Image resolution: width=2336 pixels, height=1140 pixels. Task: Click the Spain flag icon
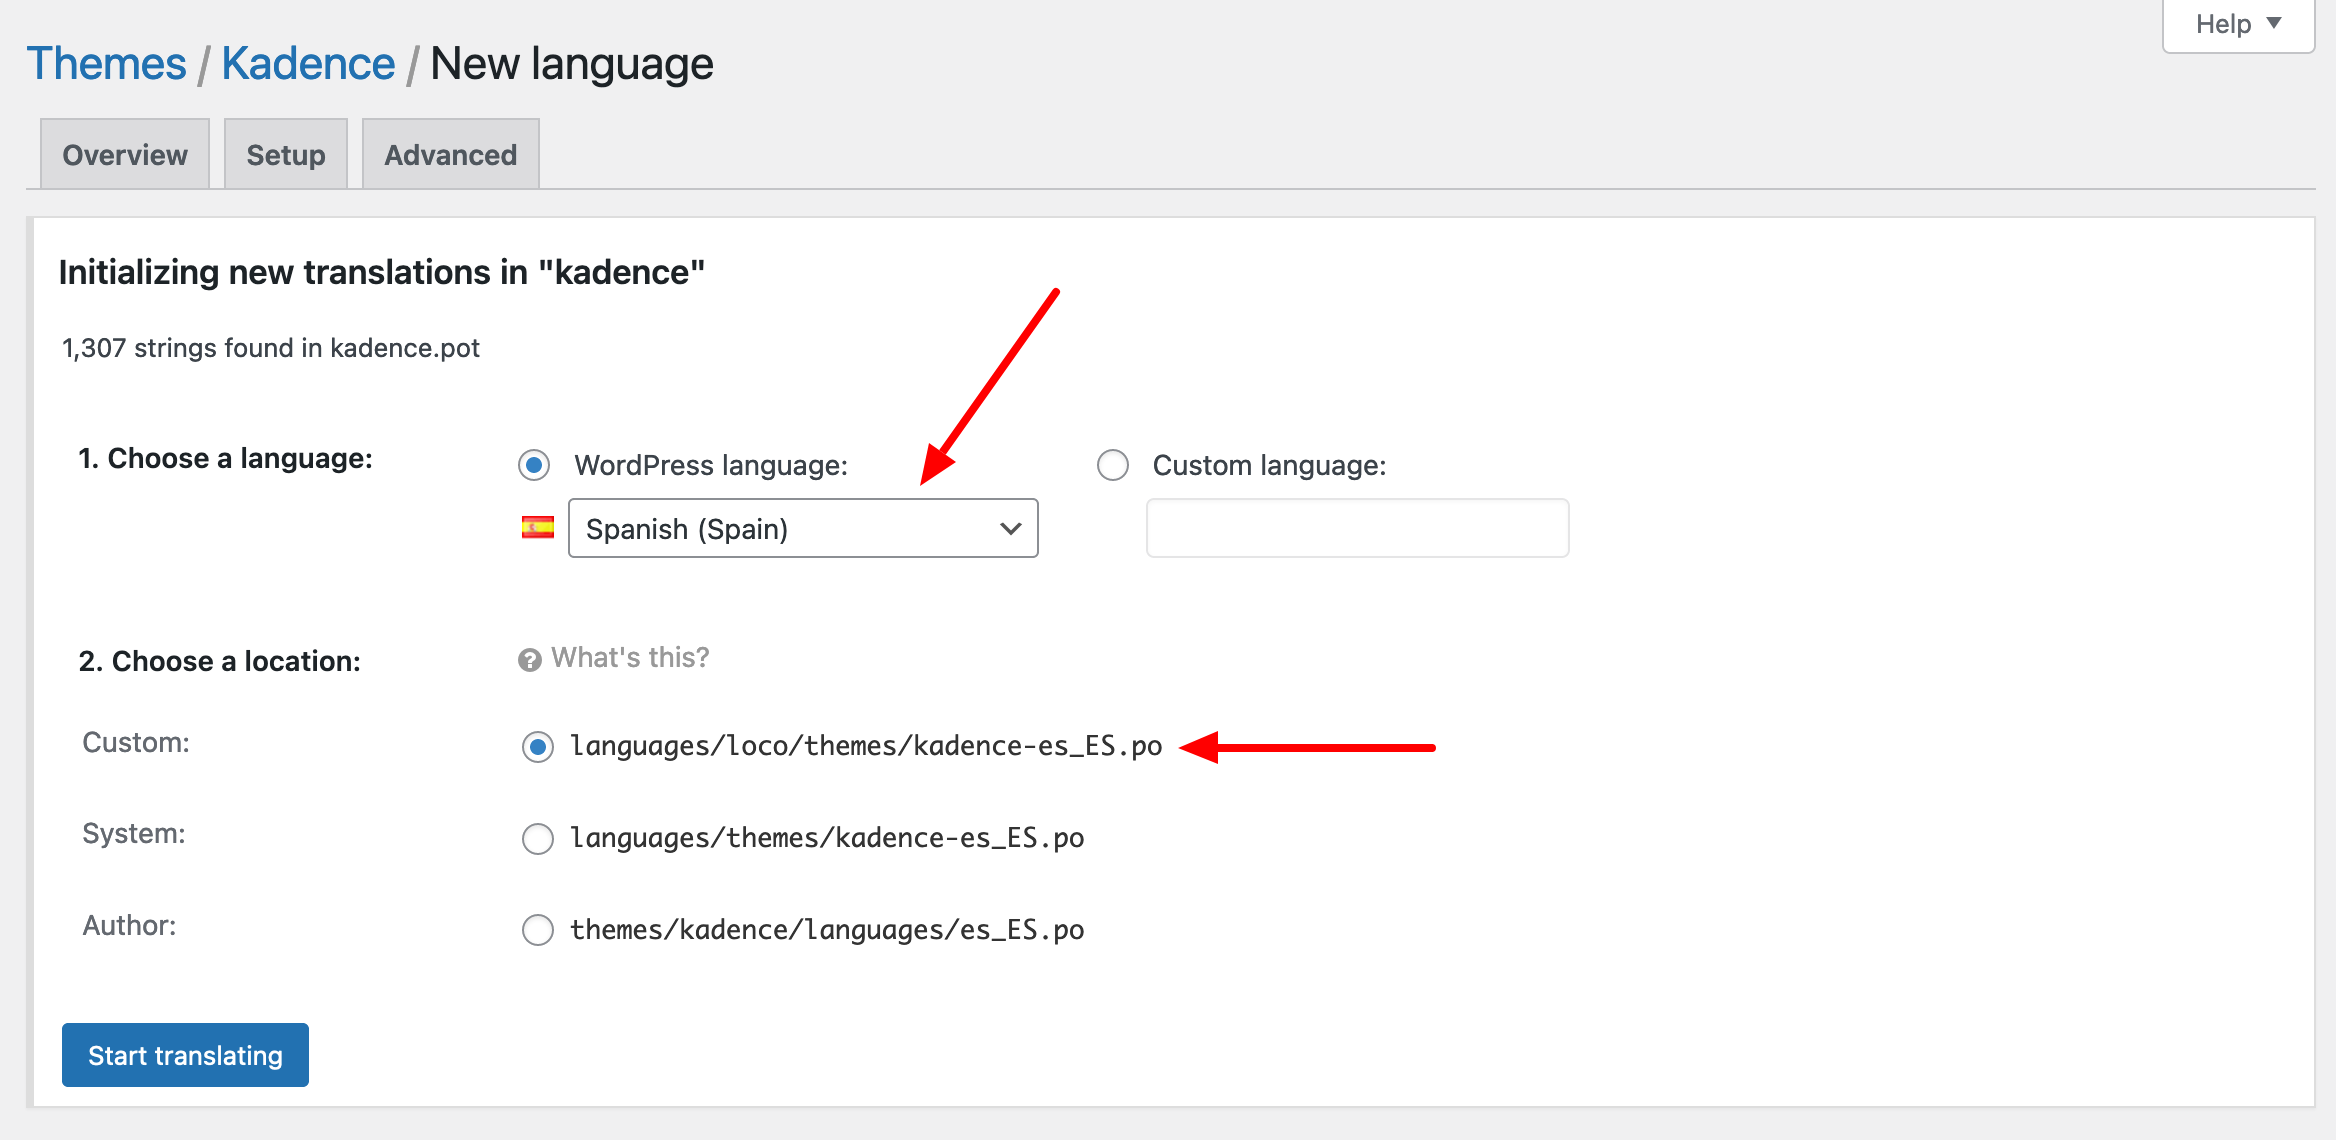coord(538,528)
